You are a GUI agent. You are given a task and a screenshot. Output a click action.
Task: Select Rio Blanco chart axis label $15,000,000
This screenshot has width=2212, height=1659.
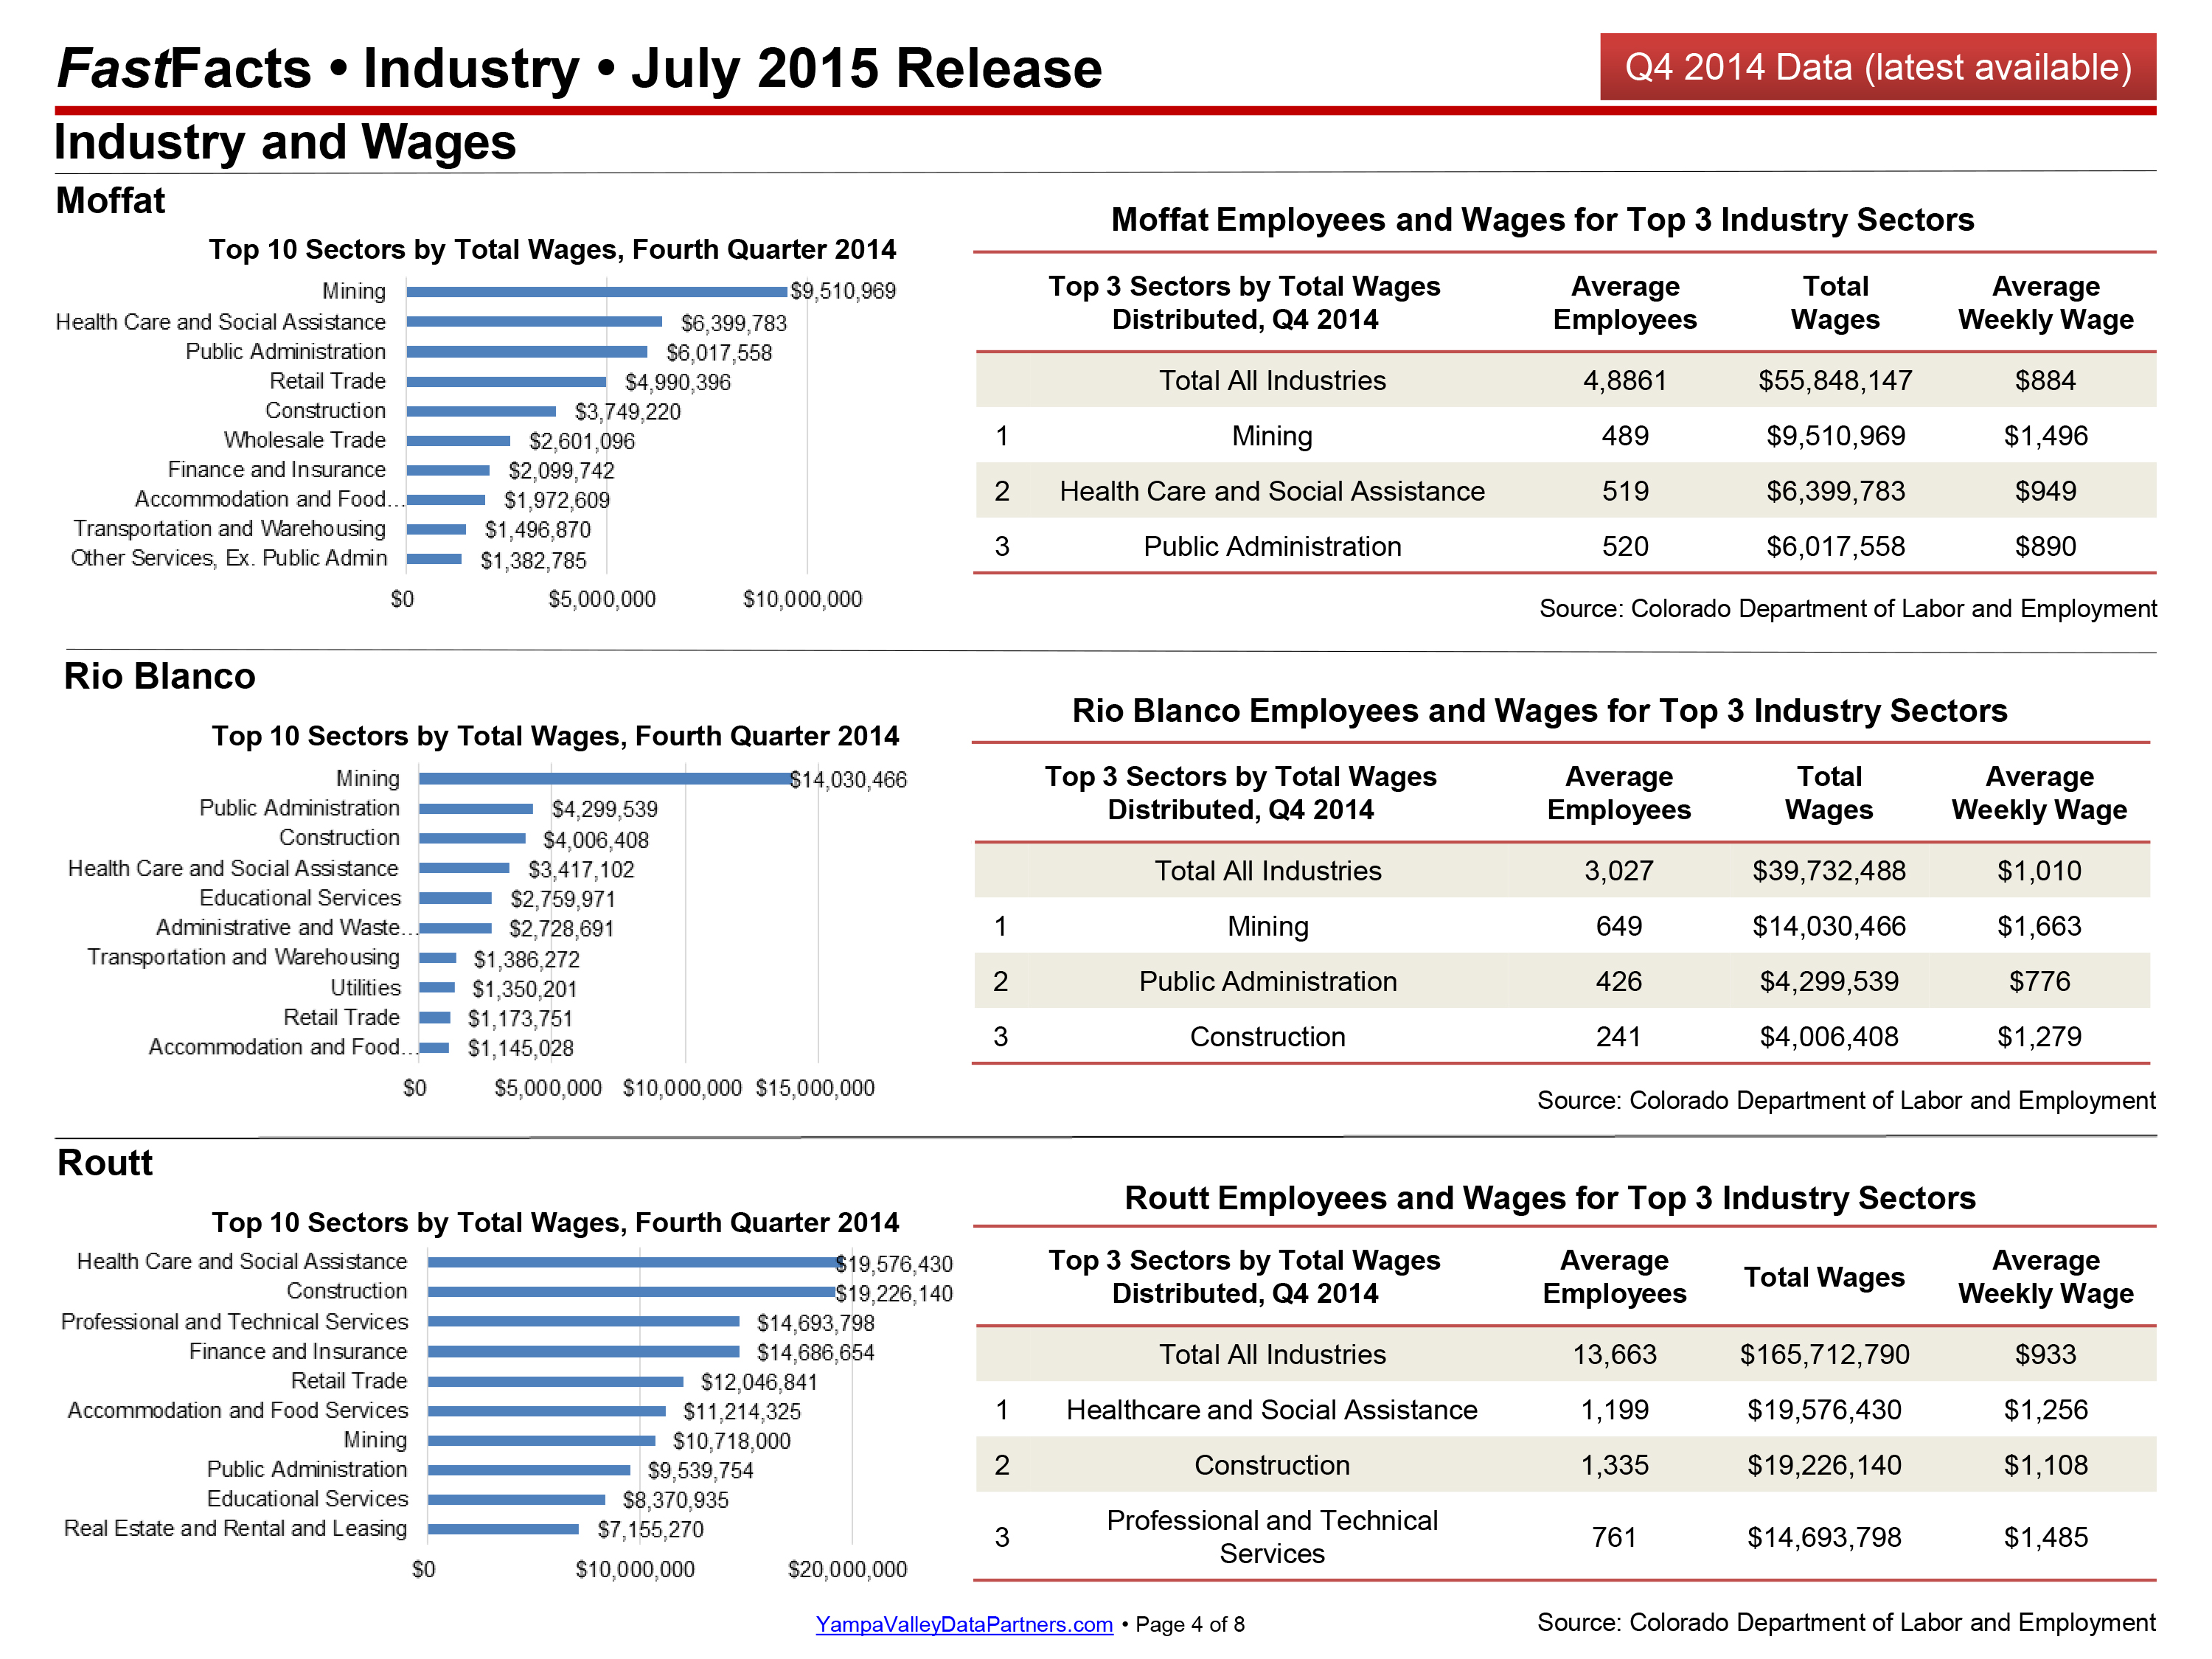pos(815,1088)
